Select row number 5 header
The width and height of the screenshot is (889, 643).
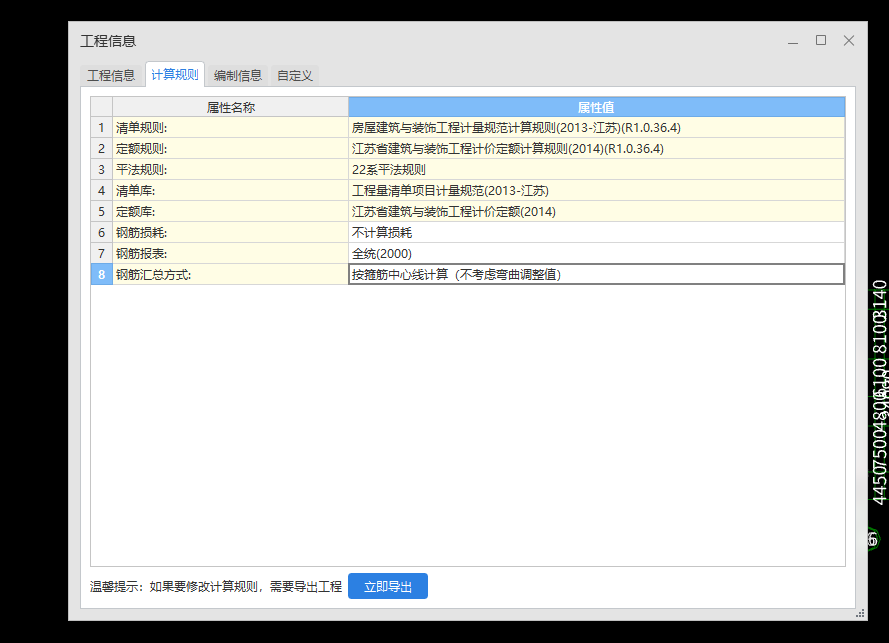[x=101, y=211]
